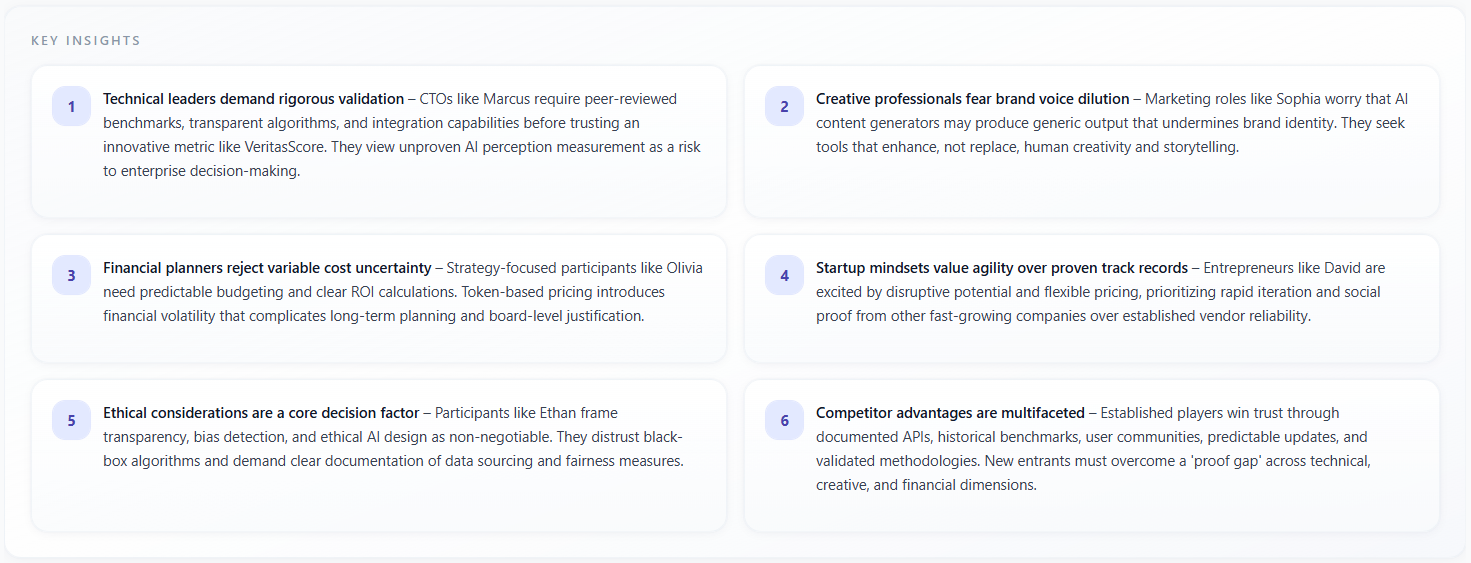Click 'Startup mindsets value agility' heading
This screenshot has width=1471, height=563.
point(1001,268)
